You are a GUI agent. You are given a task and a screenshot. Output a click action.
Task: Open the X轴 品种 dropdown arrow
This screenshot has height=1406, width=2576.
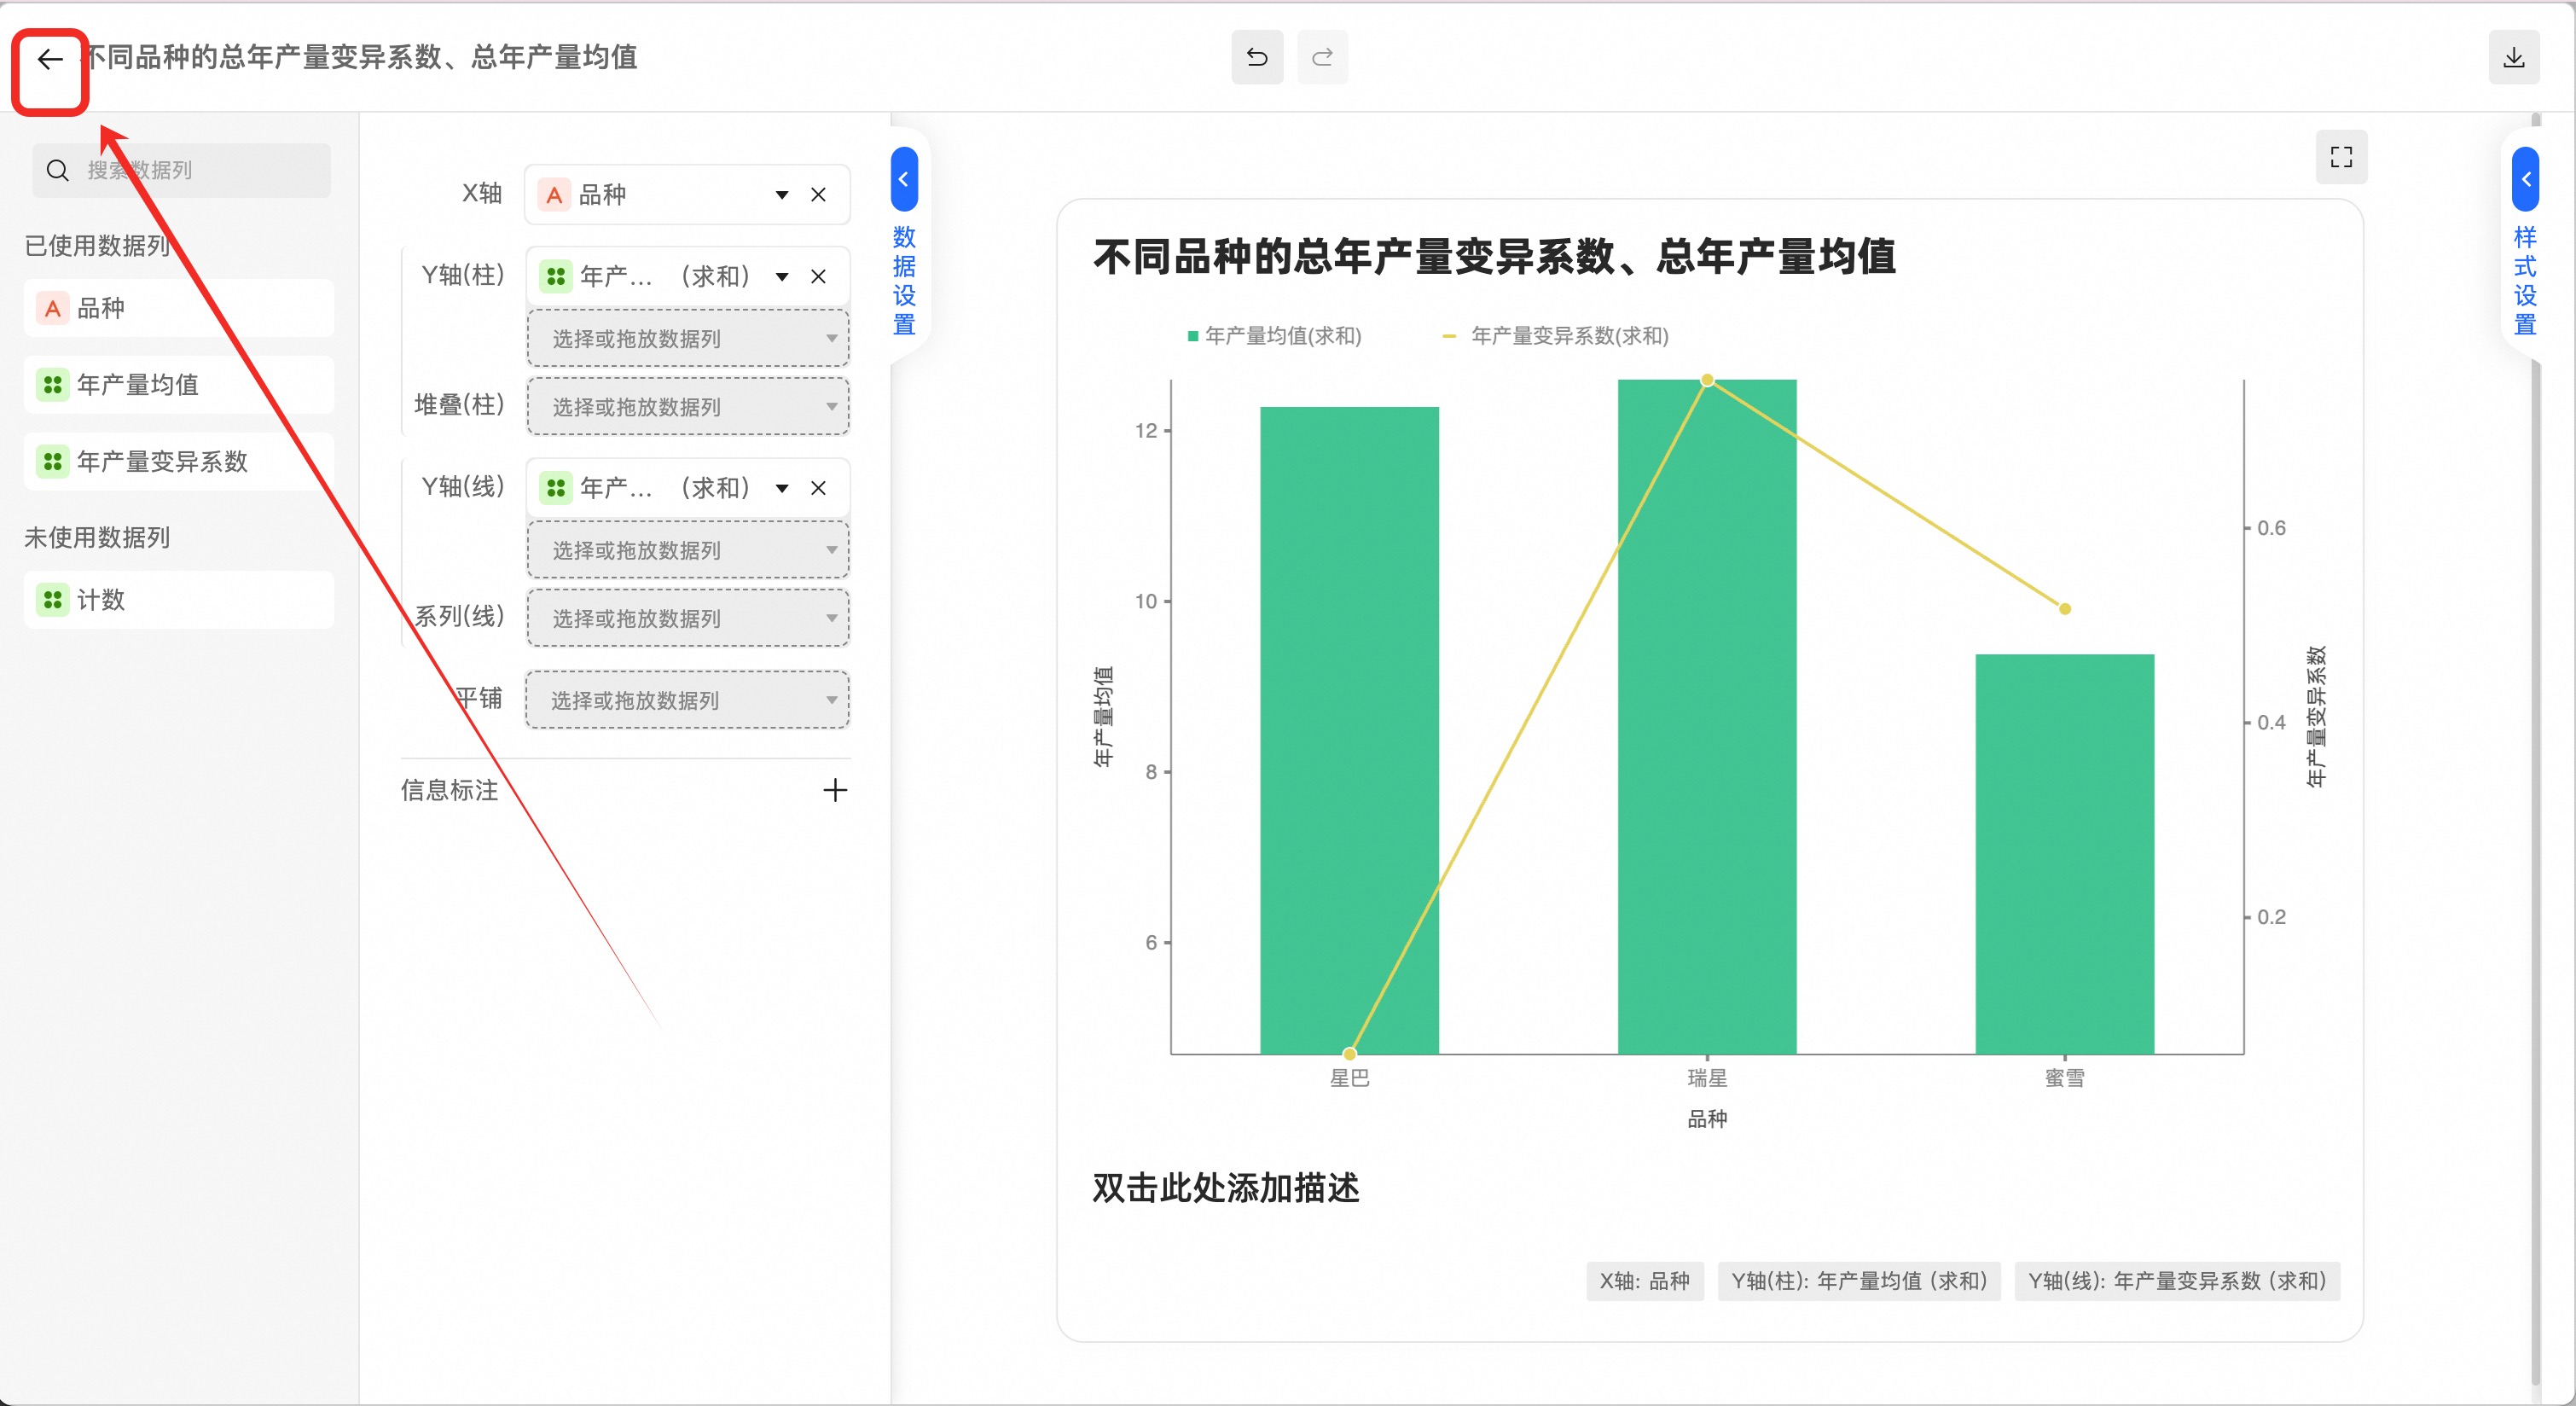coord(782,195)
